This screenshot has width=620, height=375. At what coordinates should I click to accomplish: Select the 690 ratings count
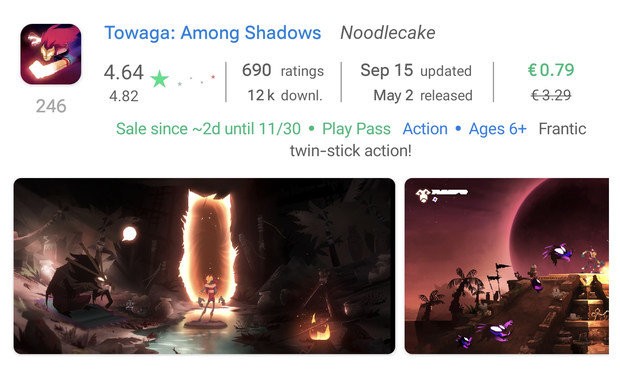283,71
